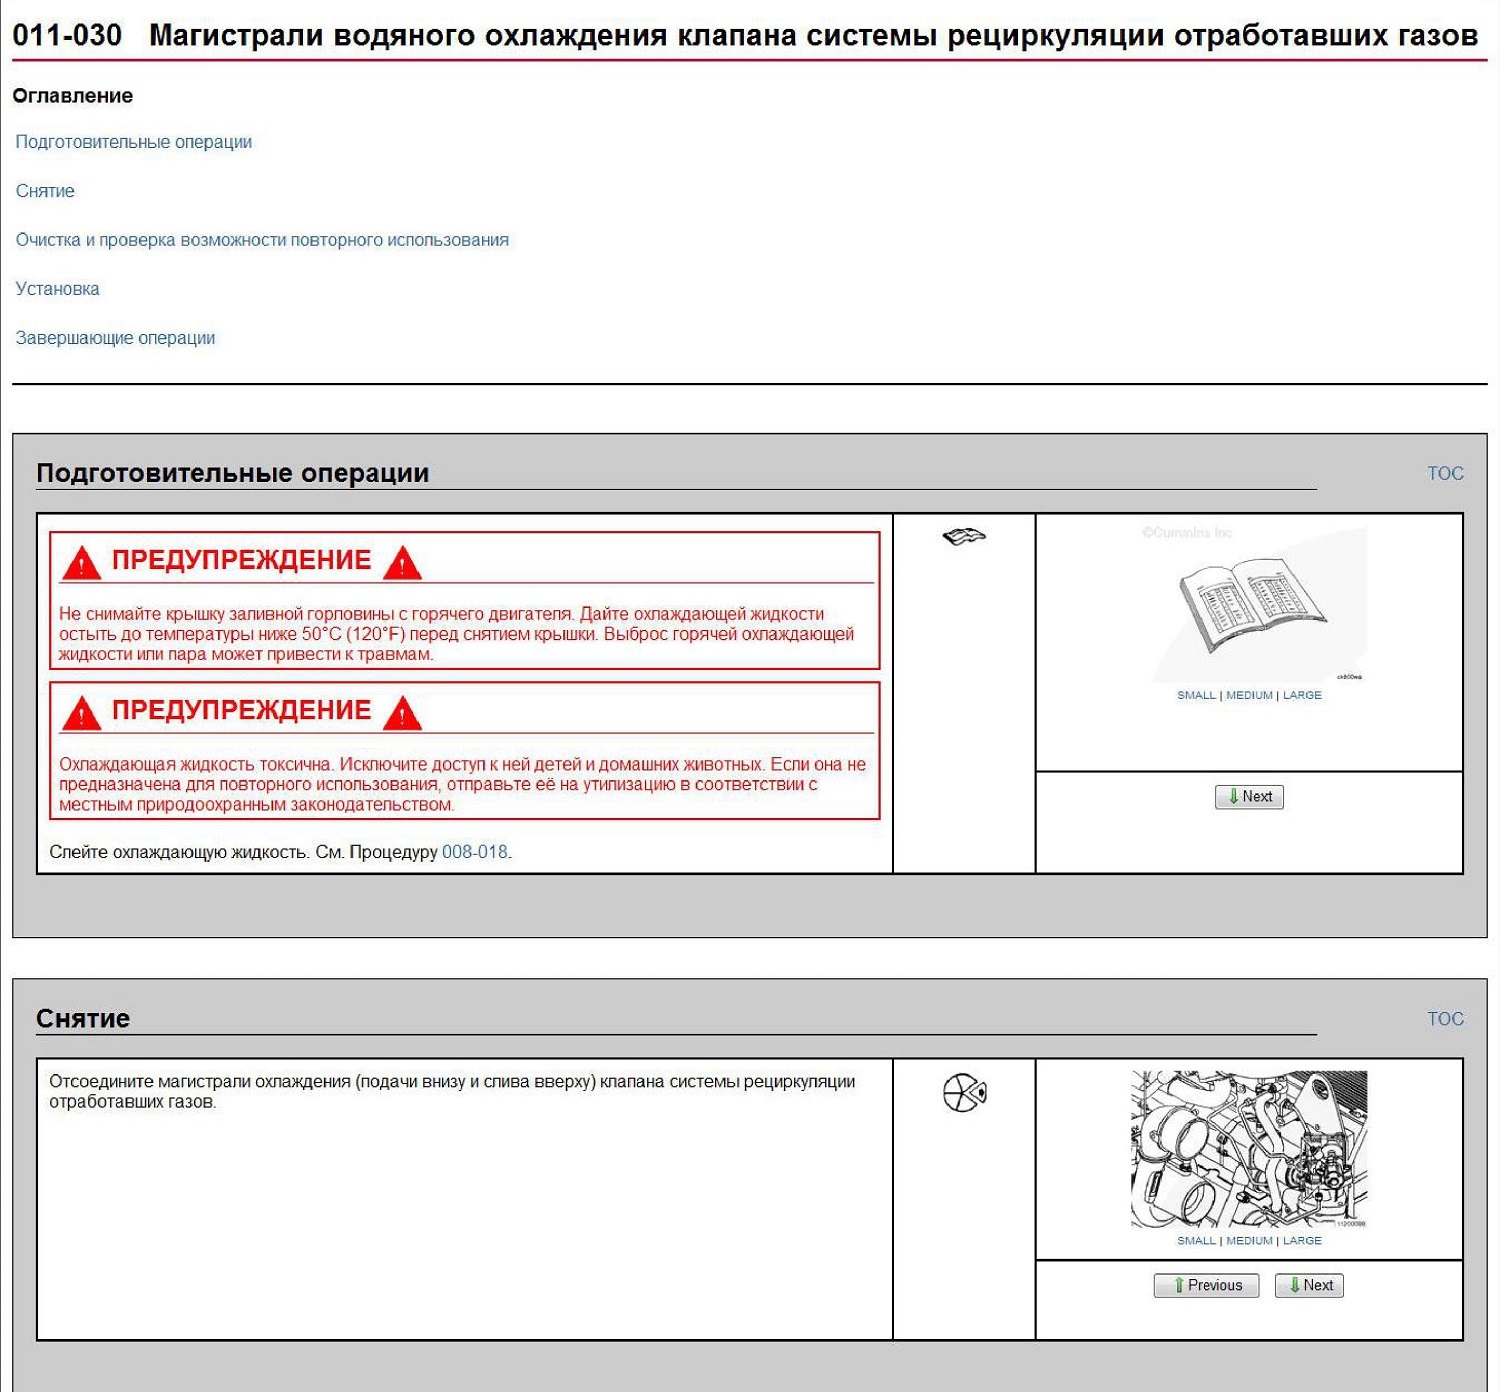Go to Подготовительные операции in table of contents
Image resolution: width=1500 pixels, height=1392 pixels.
(134, 142)
